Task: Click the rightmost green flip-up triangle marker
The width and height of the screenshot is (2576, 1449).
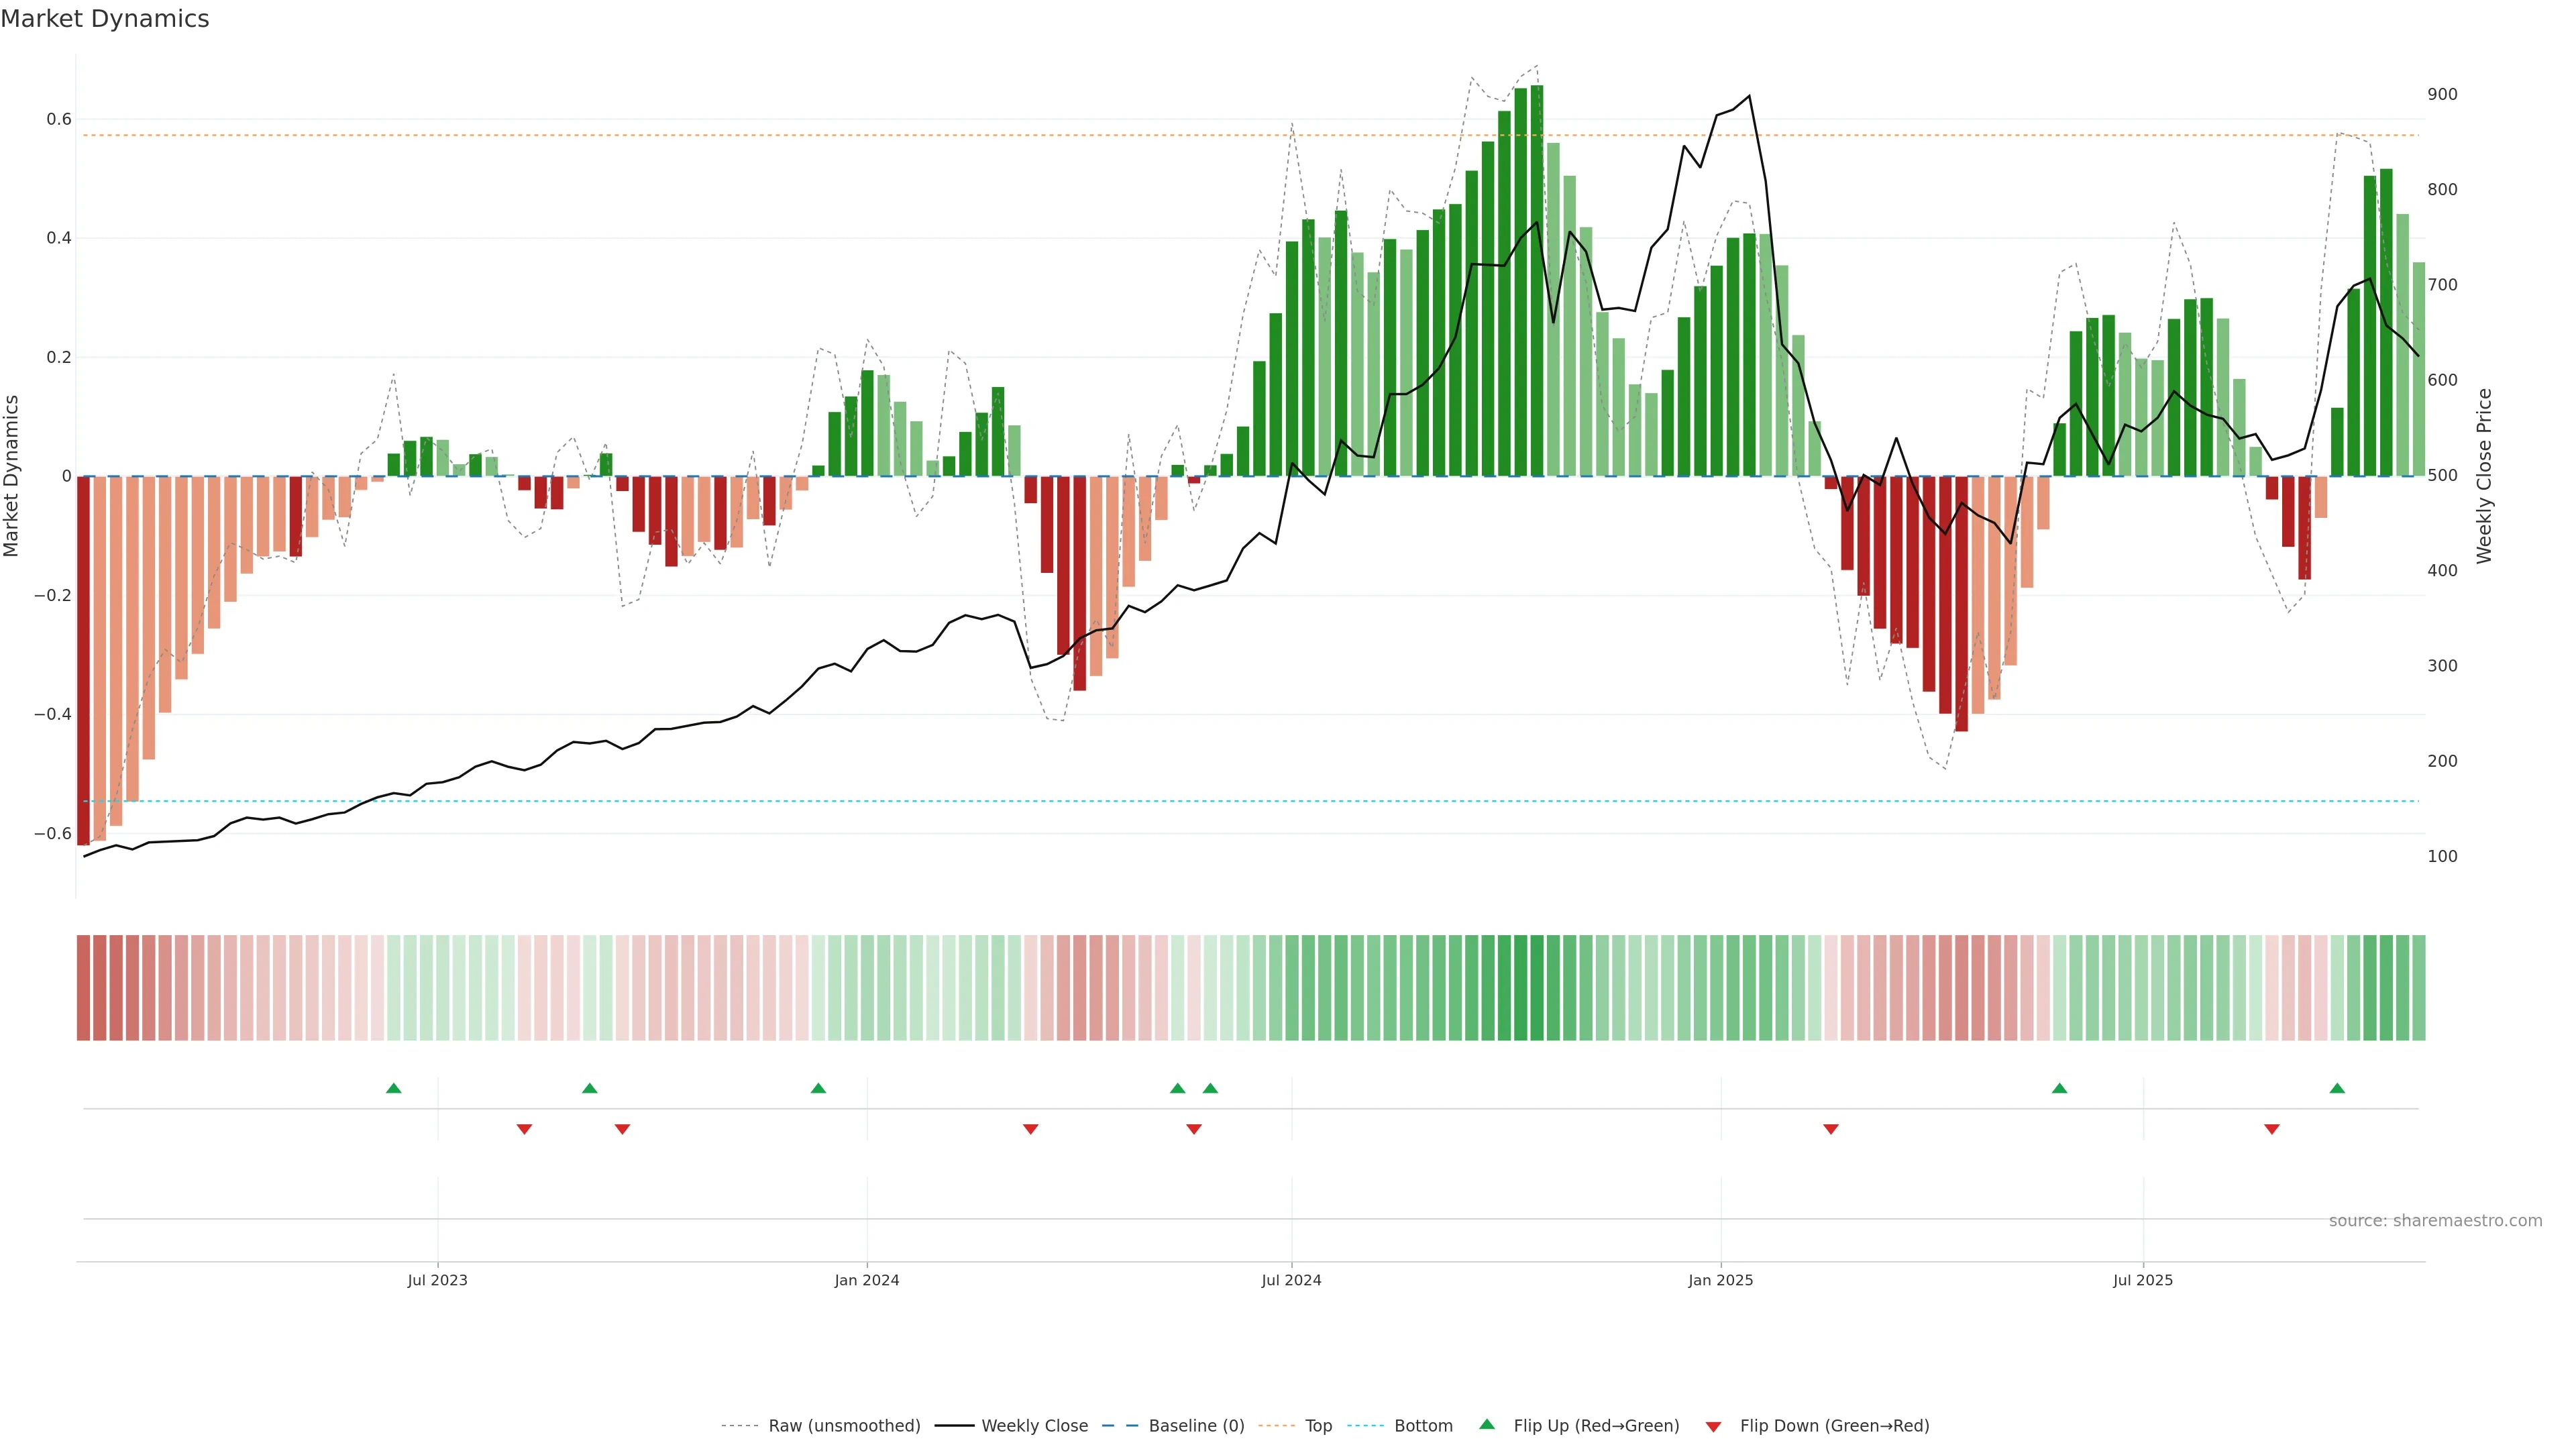Action: point(2337,1088)
